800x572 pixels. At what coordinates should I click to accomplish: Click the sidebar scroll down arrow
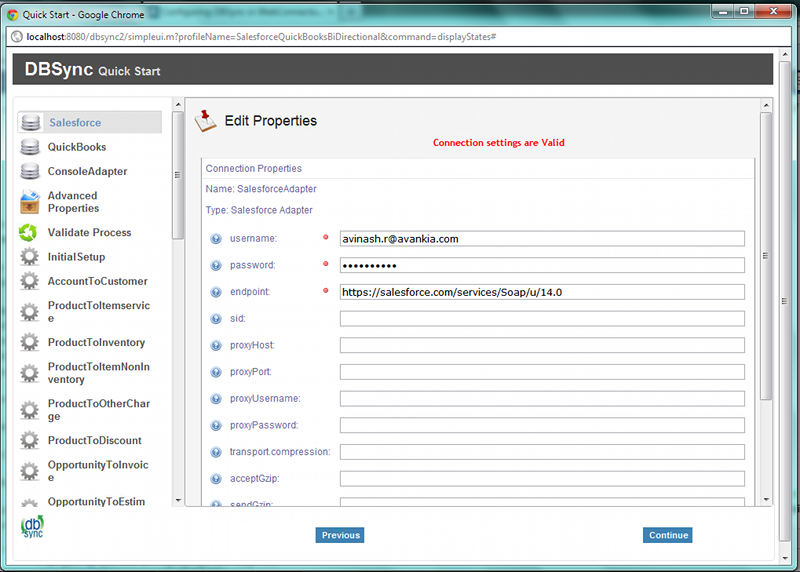[178, 500]
